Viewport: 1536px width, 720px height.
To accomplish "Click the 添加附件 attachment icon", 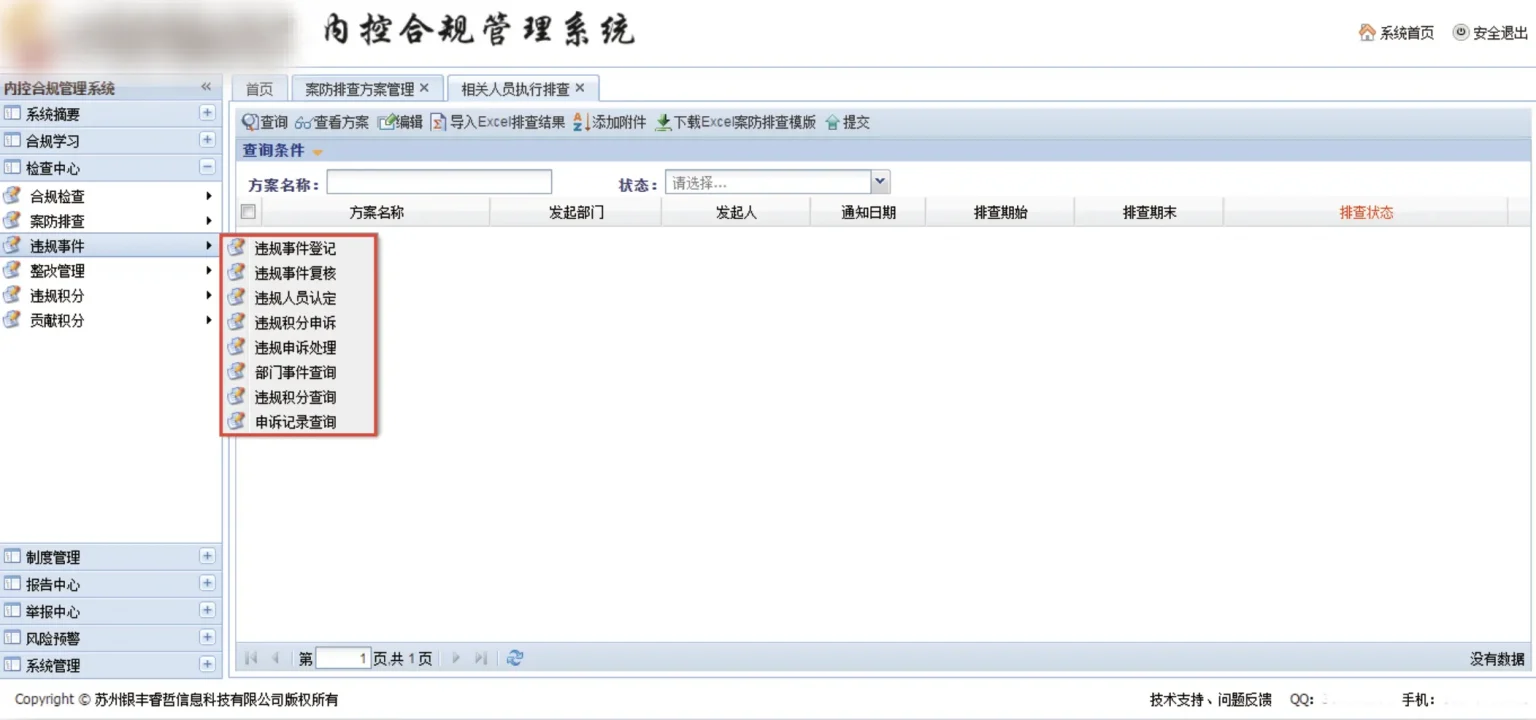I will (582, 122).
